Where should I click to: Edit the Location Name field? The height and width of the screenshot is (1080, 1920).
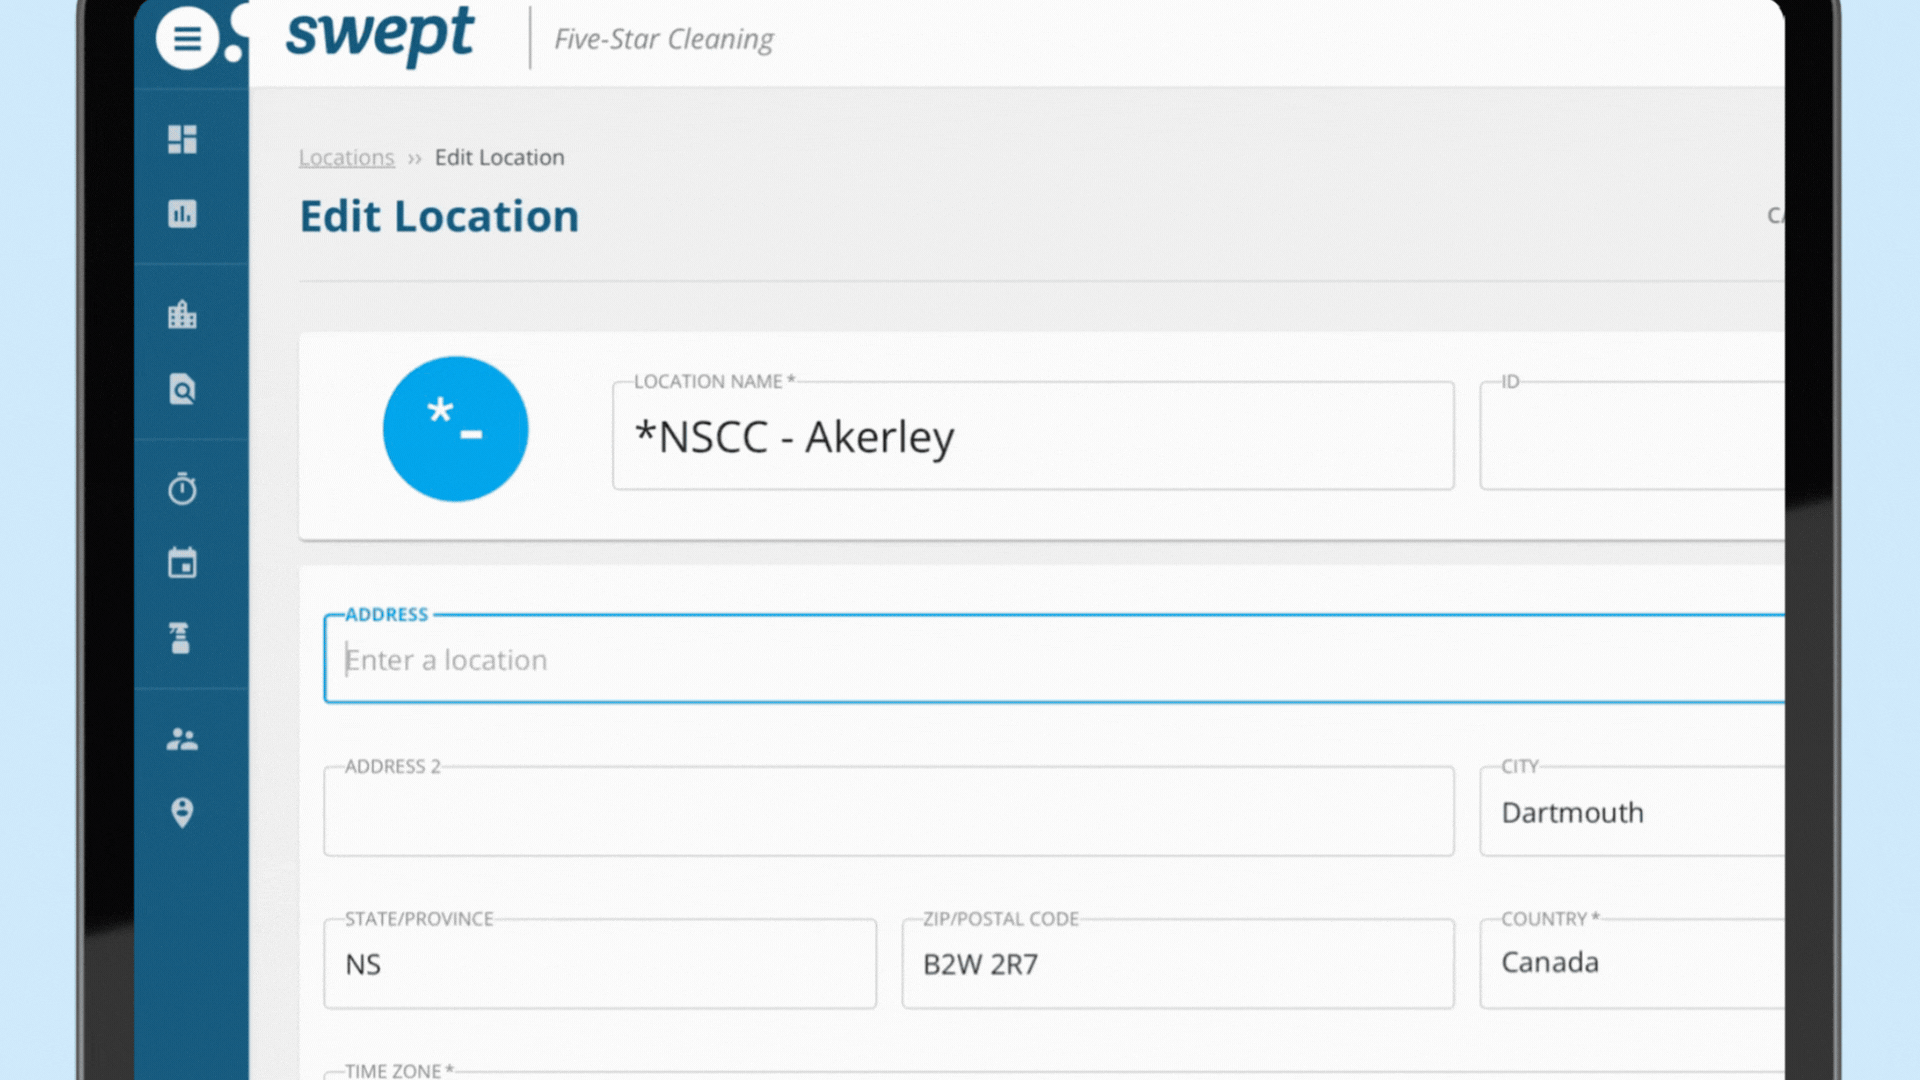[1032, 437]
